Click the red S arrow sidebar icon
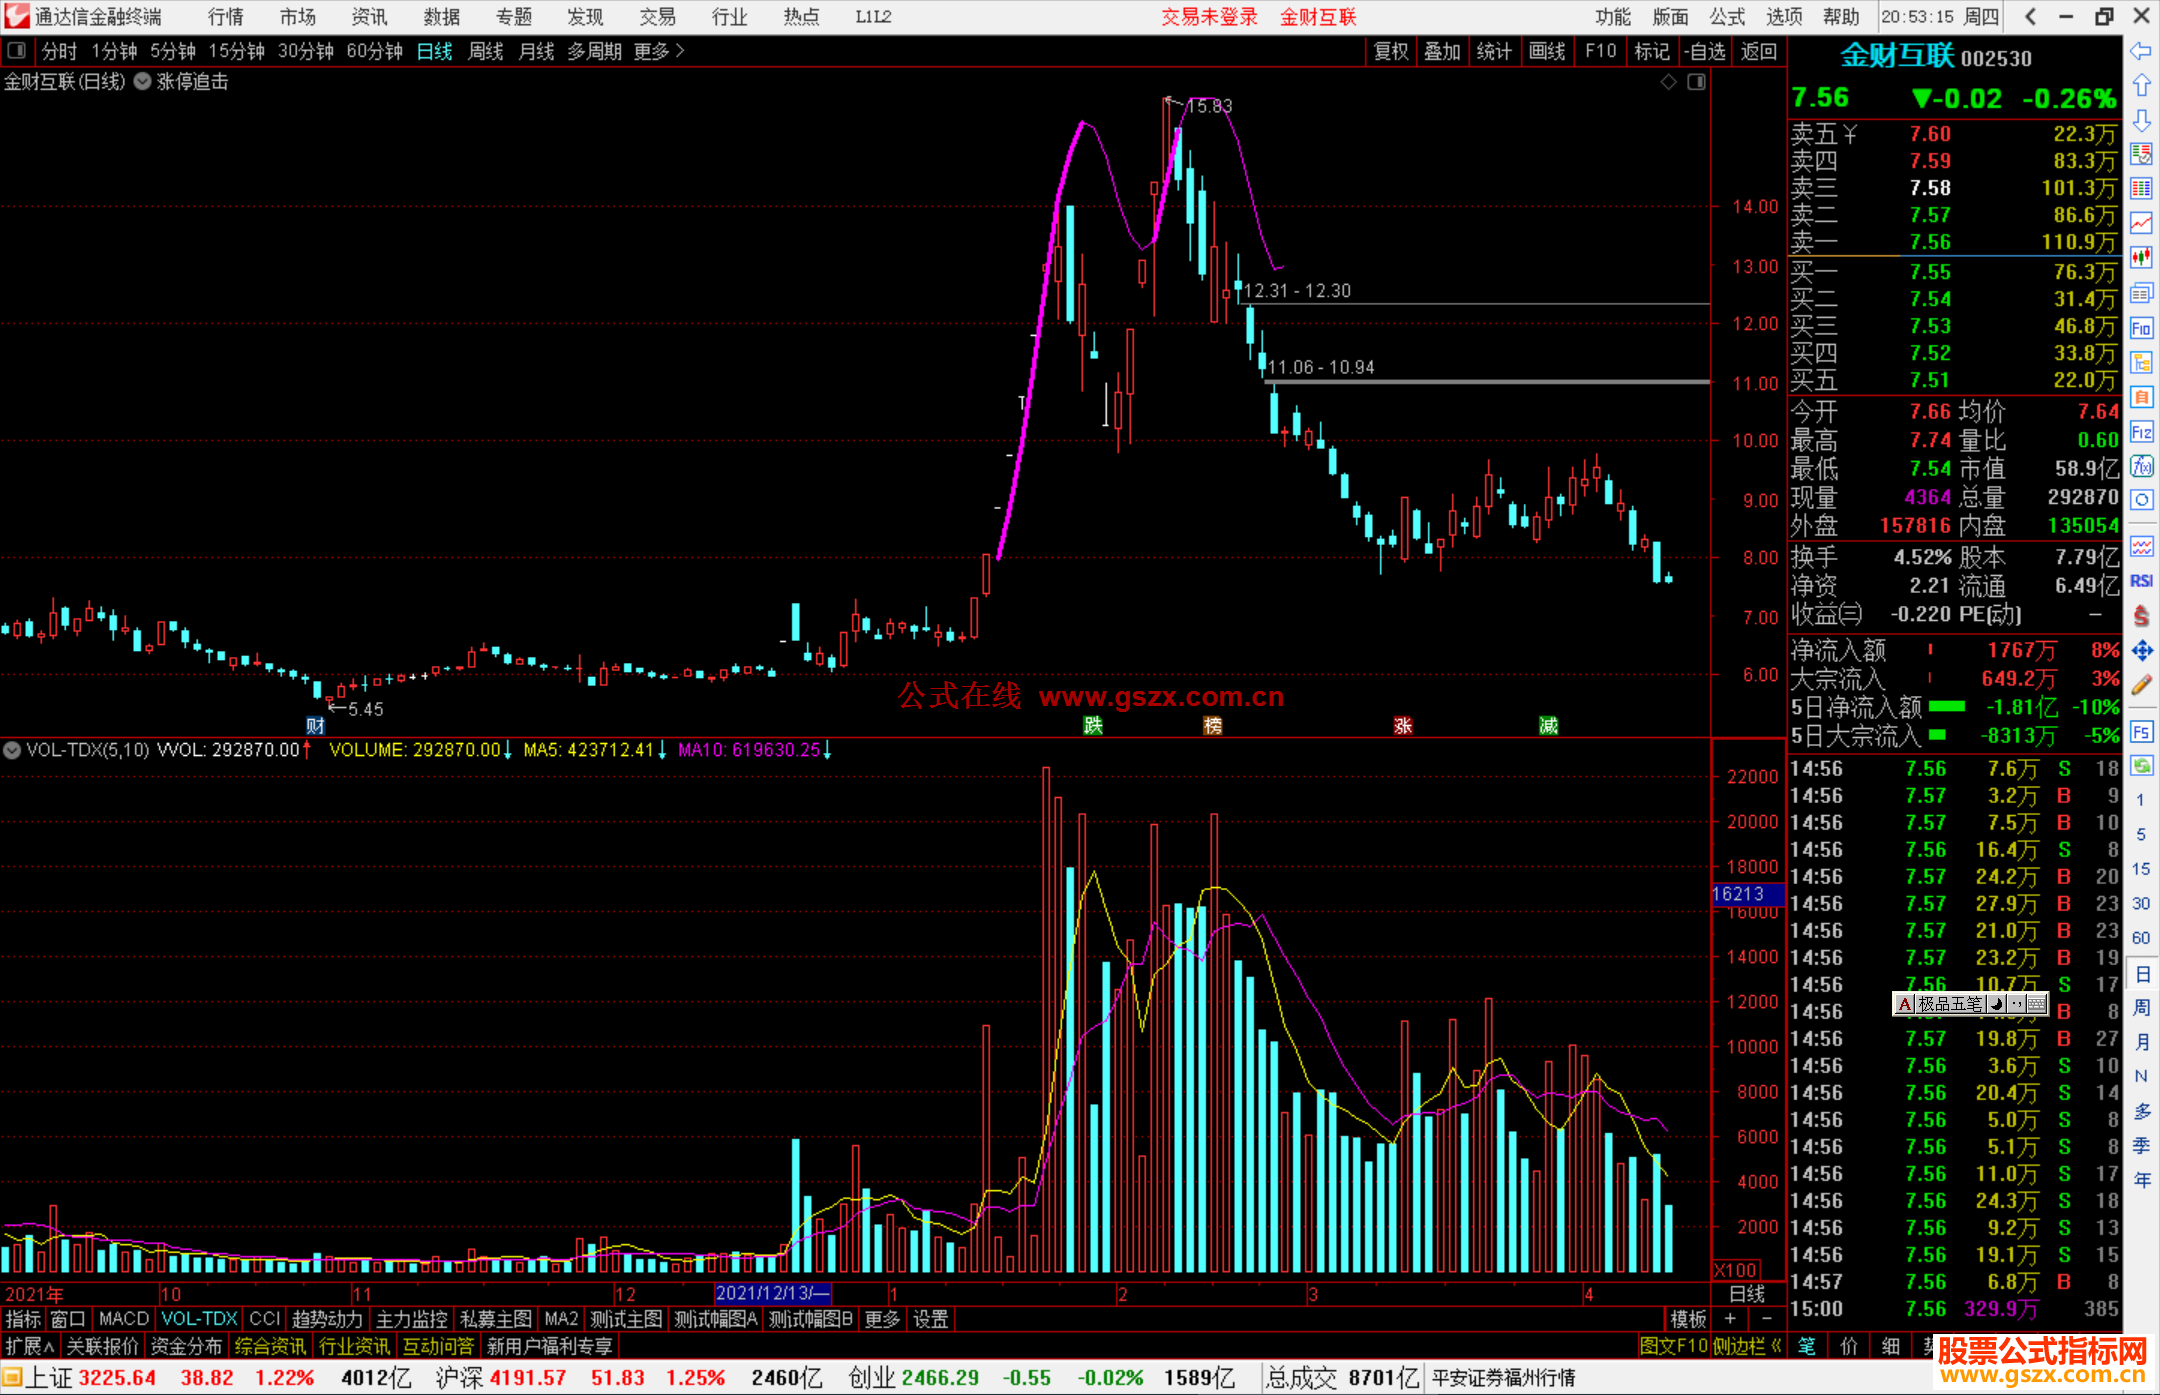This screenshot has height=1395, width=2160. [2141, 616]
